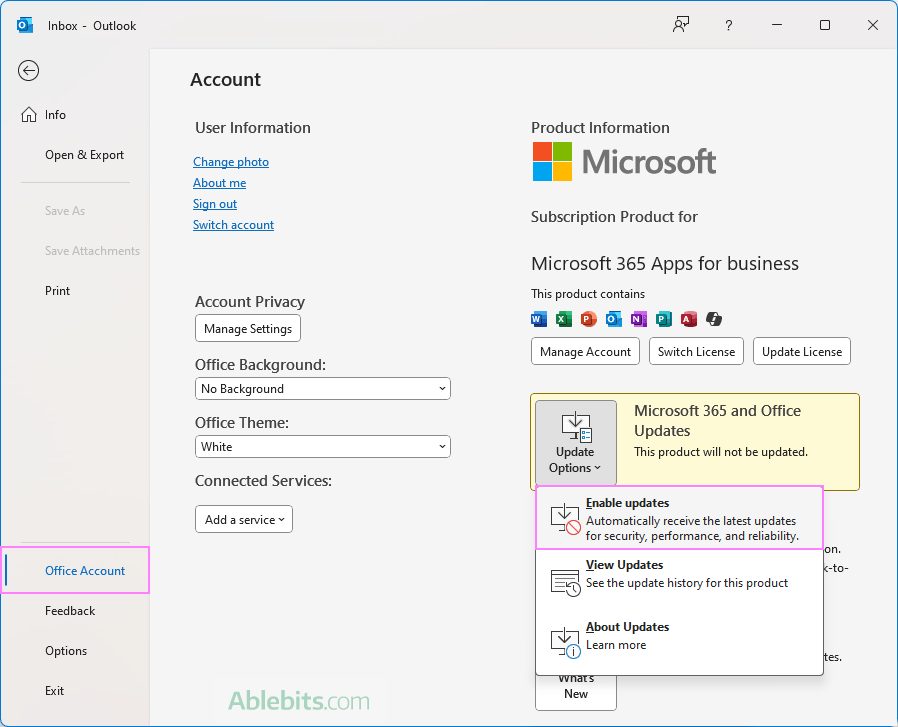Click the 'Product Information' heading

click(x=600, y=128)
